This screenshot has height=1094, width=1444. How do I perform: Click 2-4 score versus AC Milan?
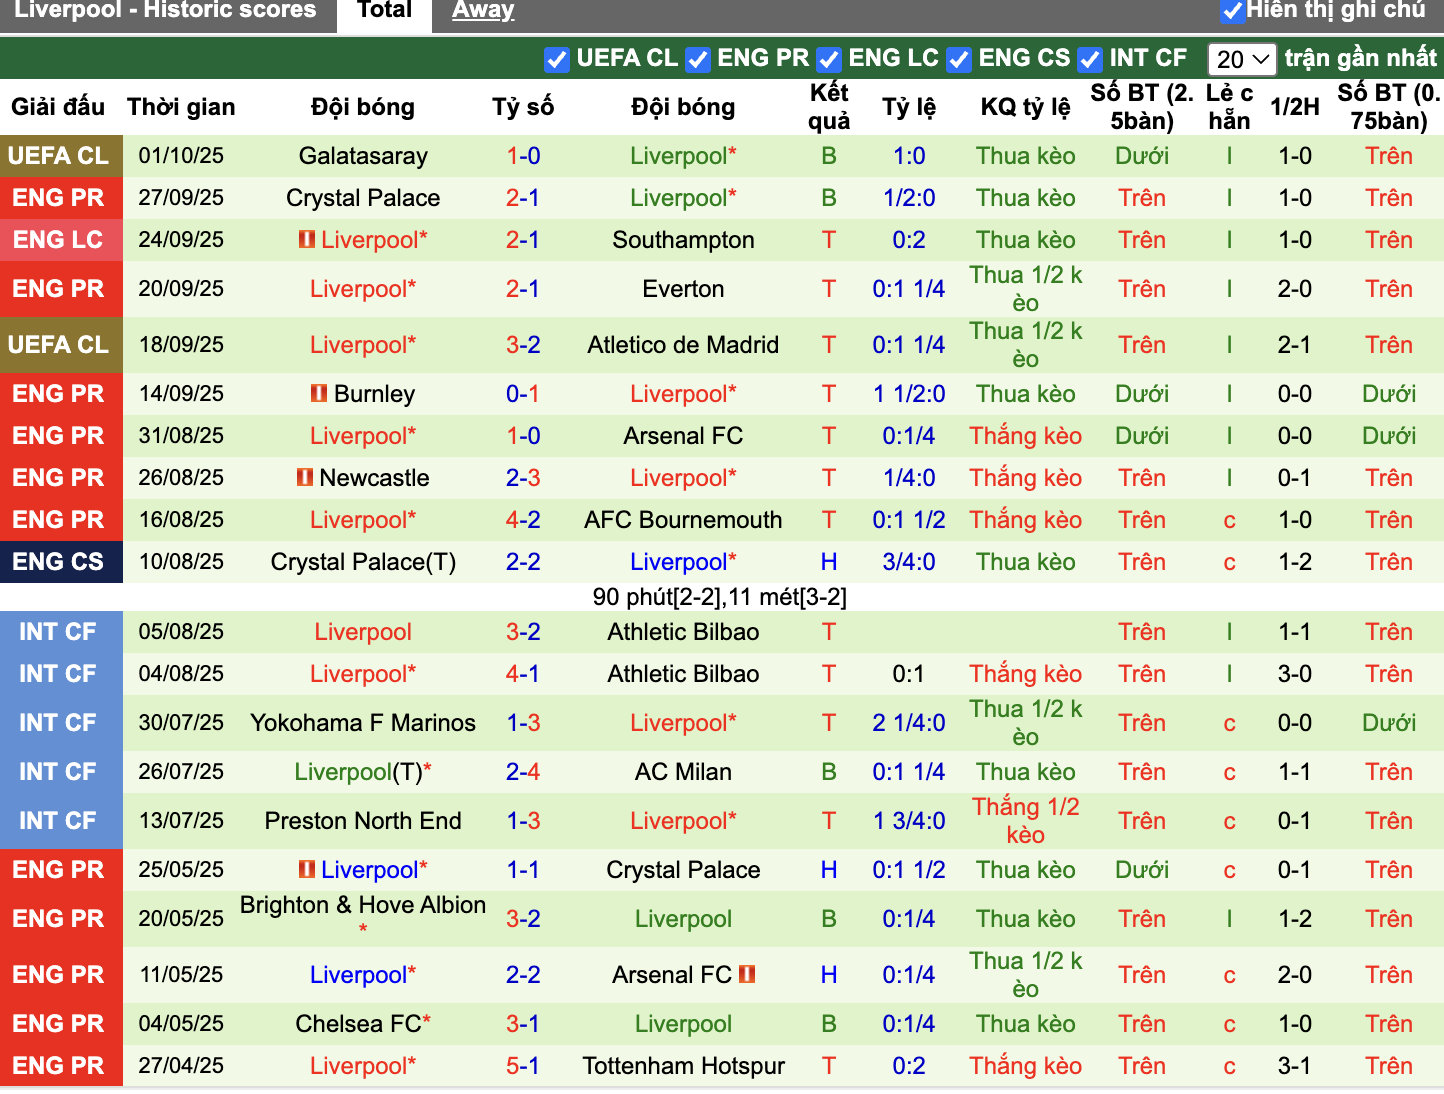click(x=523, y=772)
